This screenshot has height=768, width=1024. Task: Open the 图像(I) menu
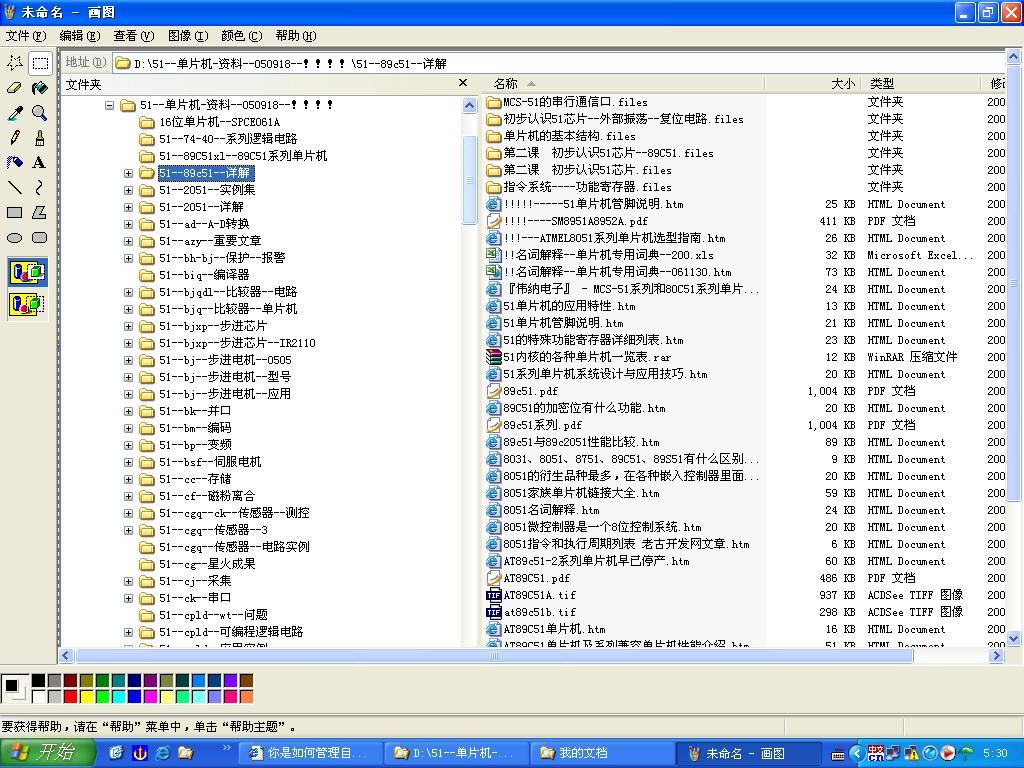click(188, 36)
